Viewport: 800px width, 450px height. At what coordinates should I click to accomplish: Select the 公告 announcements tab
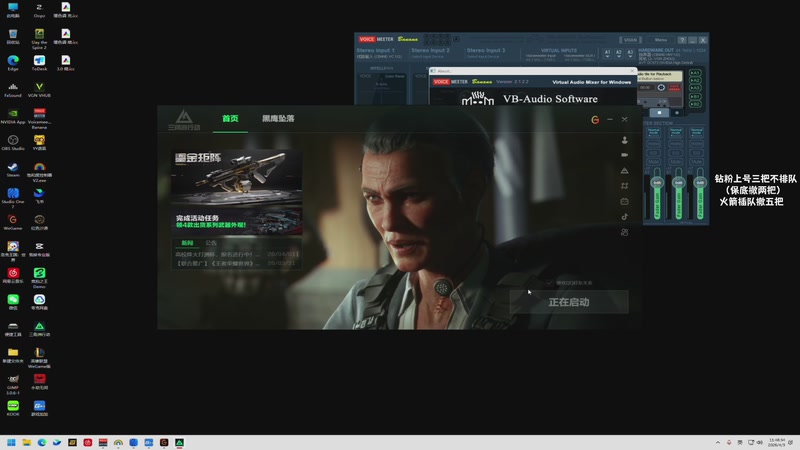(211, 243)
